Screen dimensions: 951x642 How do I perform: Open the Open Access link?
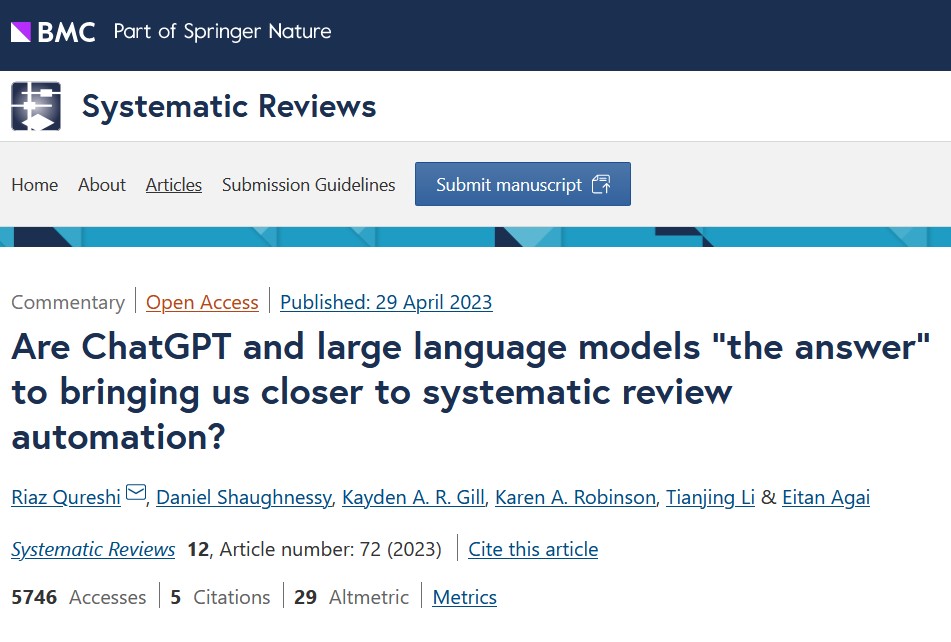click(x=202, y=302)
